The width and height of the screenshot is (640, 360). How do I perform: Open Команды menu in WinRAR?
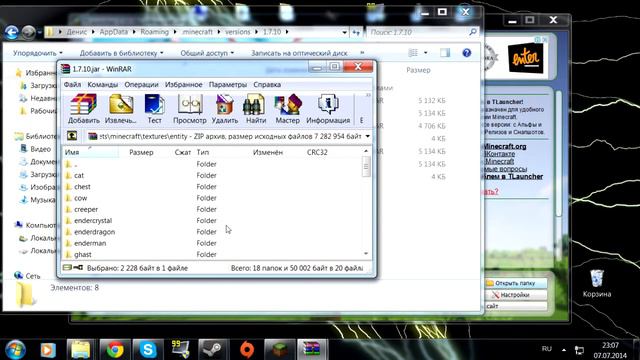pyautogui.click(x=102, y=84)
